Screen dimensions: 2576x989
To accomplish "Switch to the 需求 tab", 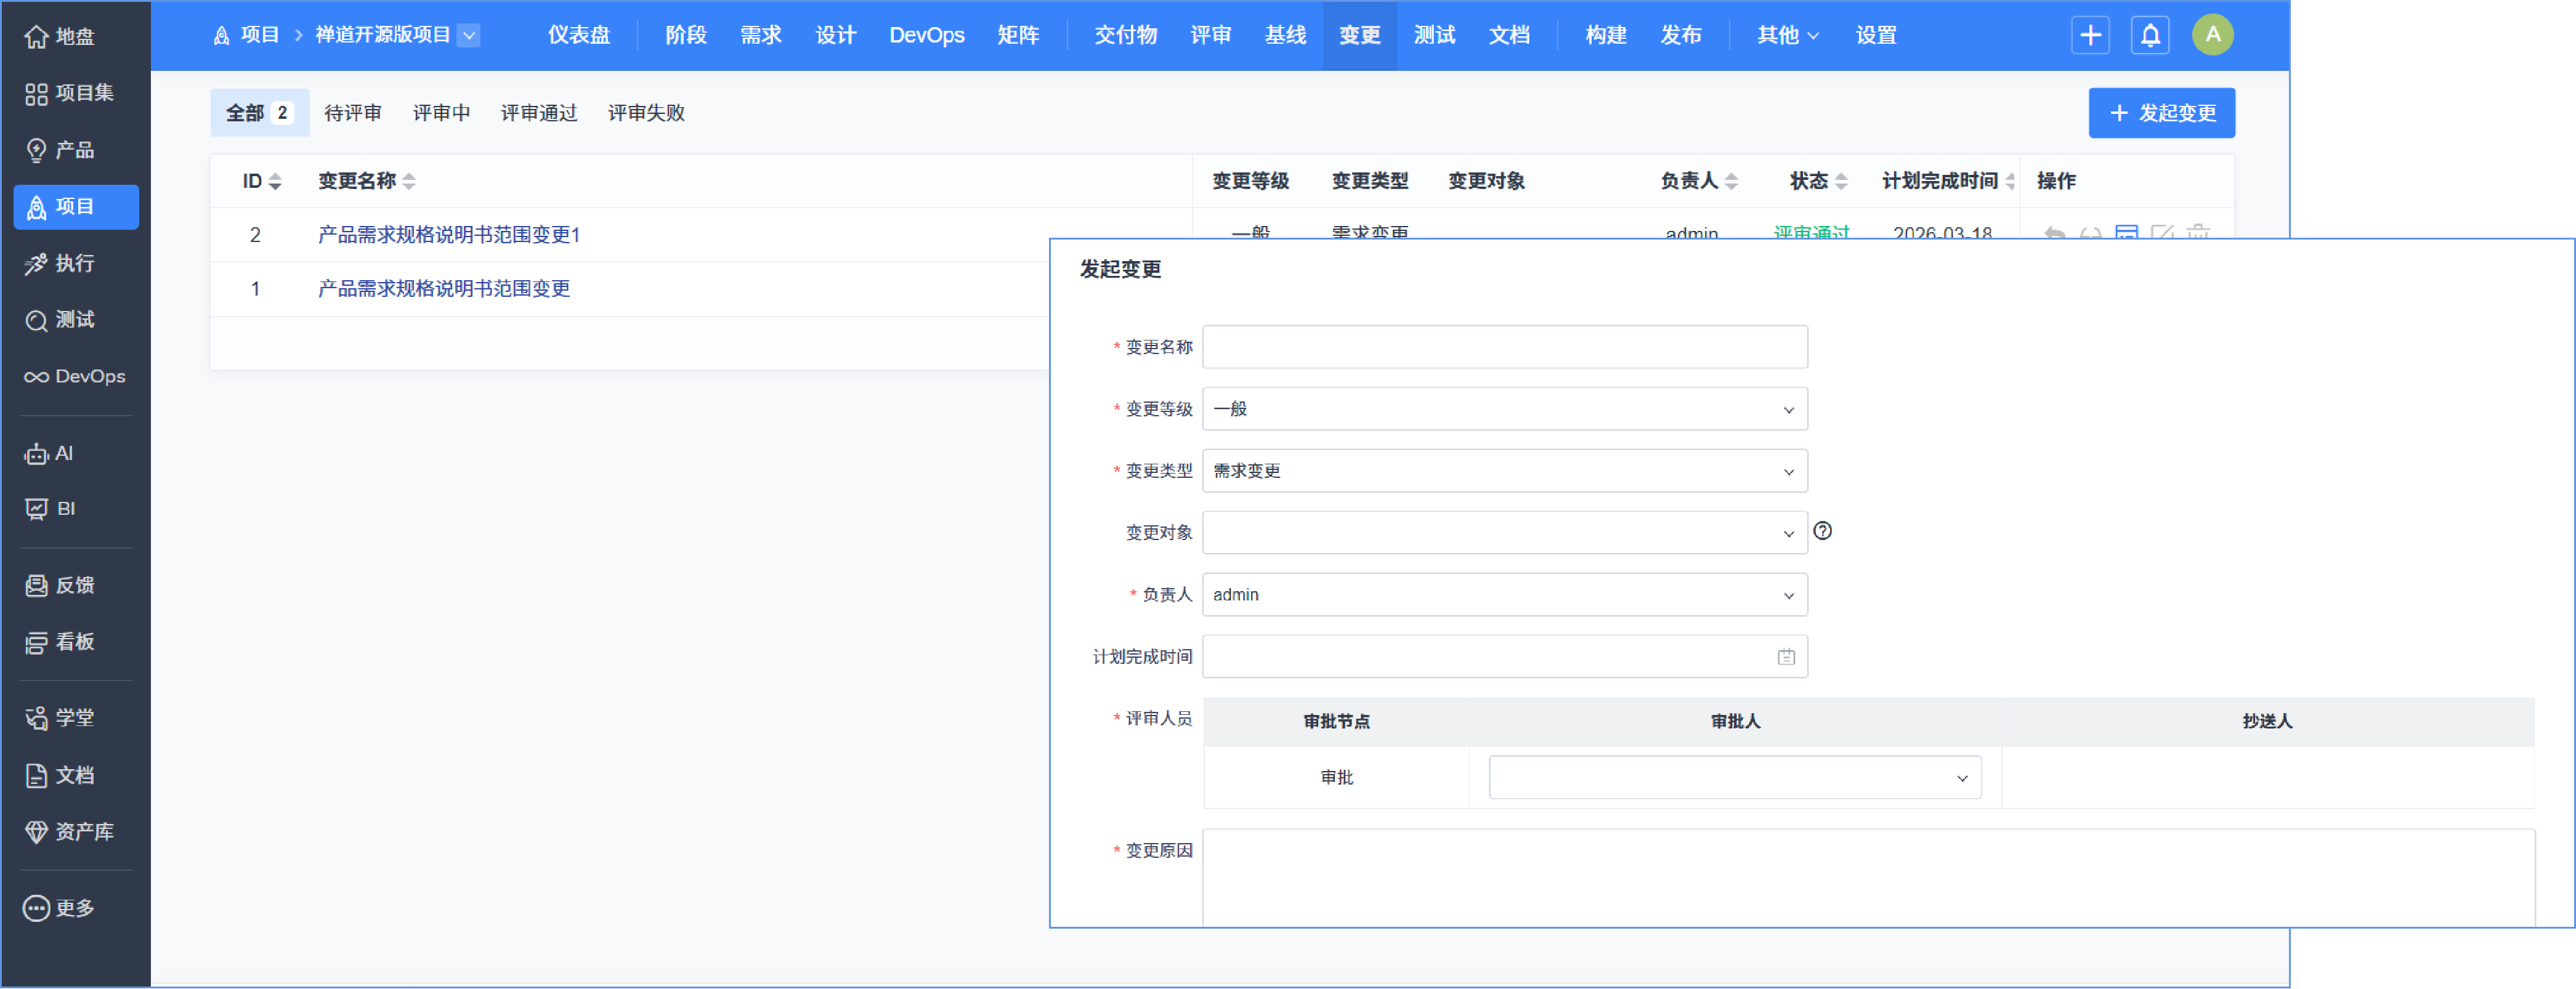I will click(x=761, y=35).
